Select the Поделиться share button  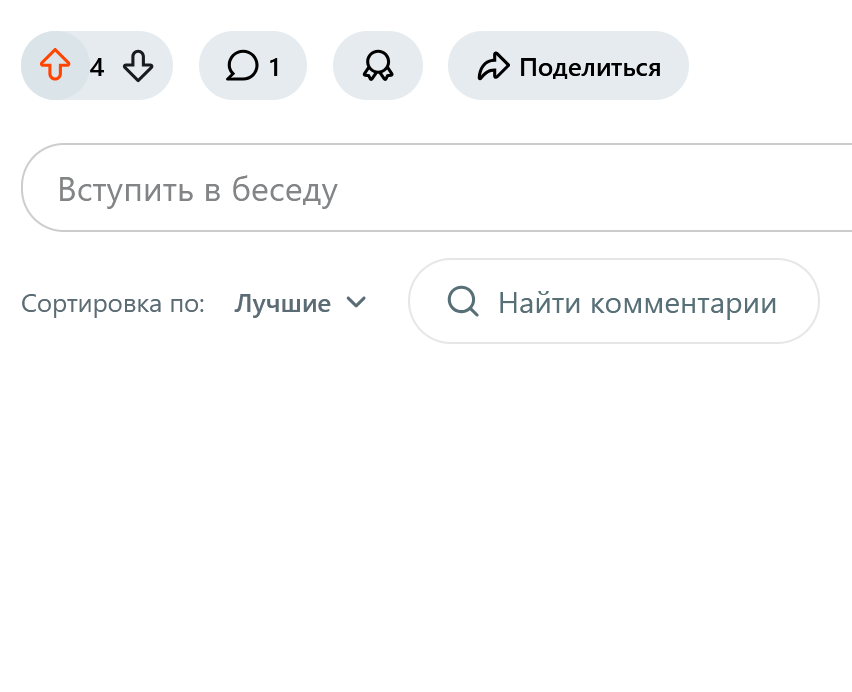[568, 66]
